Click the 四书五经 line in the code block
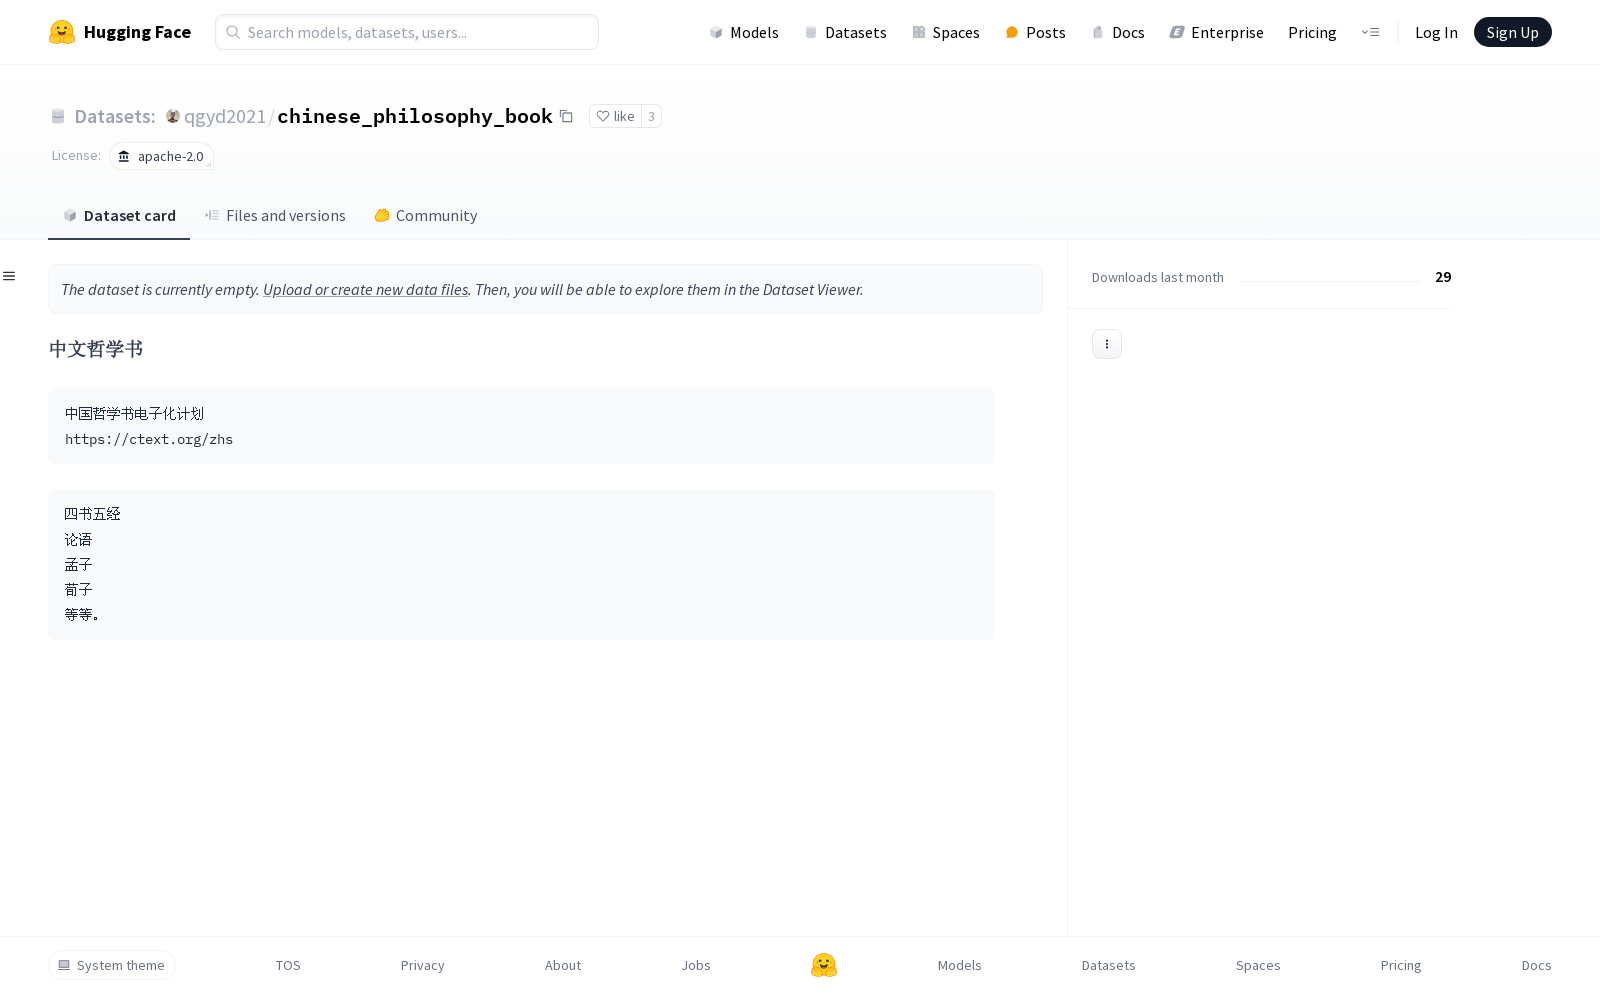The width and height of the screenshot is (1600, 1000). pyautogui.click(x=92, y=514)
